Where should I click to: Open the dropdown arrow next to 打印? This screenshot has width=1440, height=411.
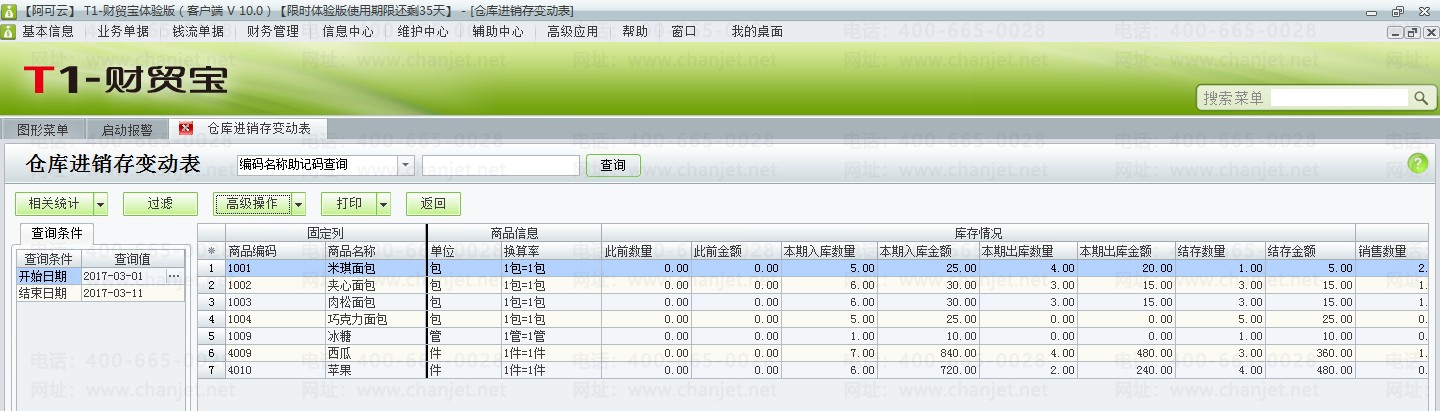coord(383,204)
